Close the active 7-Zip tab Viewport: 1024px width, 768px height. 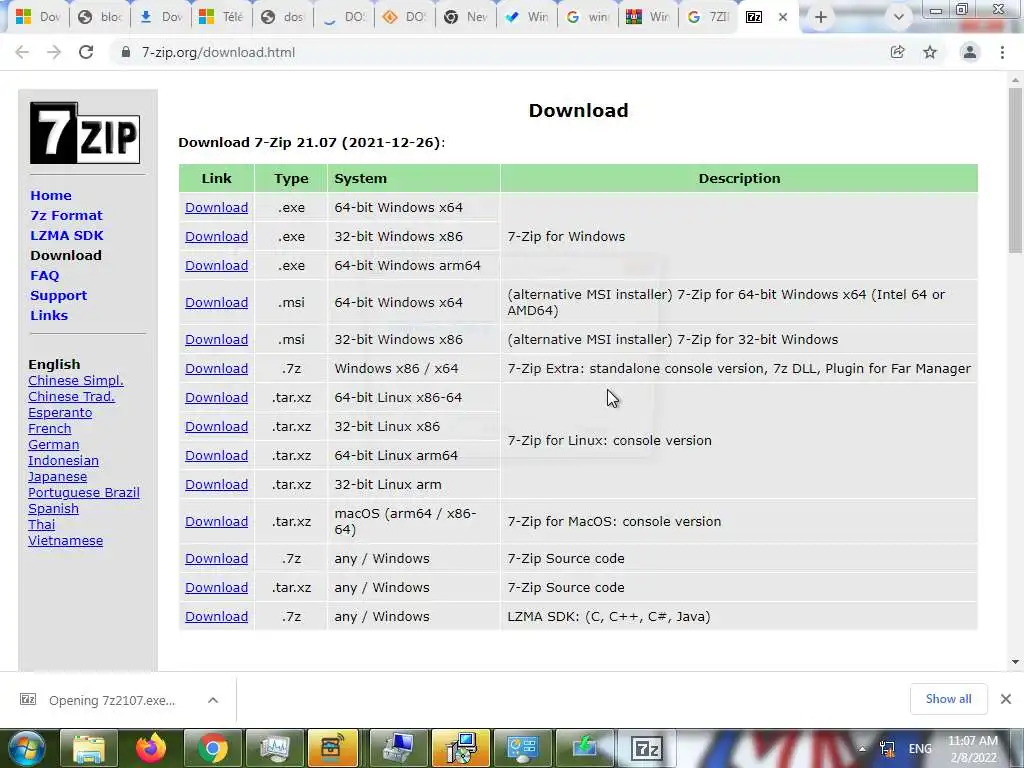pos(783,17)
